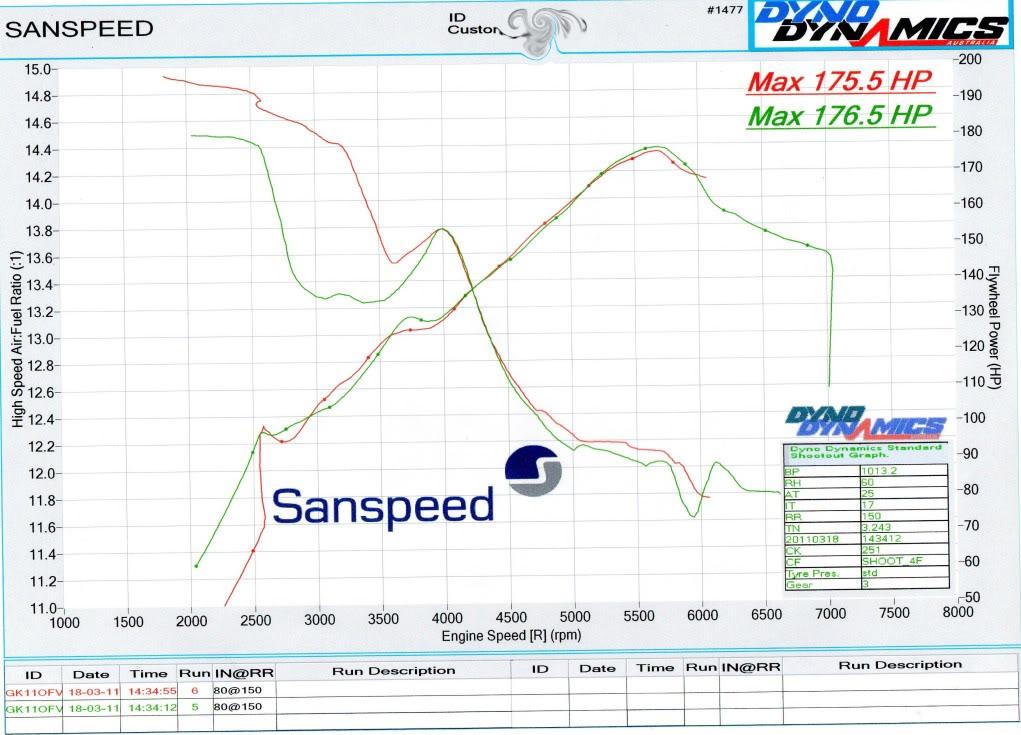Click the IT value 17 in info box

pyautogui.click(x=867, y=505)
